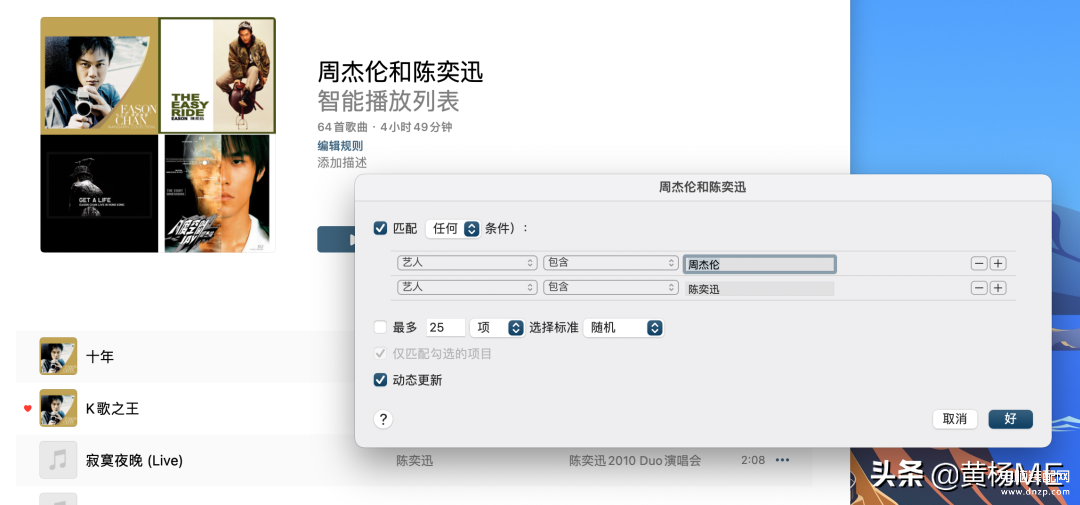The width and height of the screenshot is (1080, 505).
Task: Click the 取消 button
Action: tap(955, 419)
